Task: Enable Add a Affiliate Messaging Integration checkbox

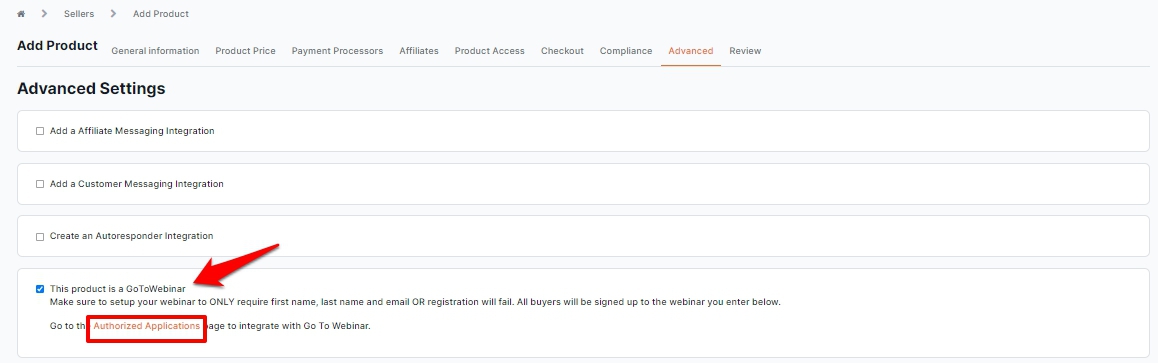Action: pos(40,131)
